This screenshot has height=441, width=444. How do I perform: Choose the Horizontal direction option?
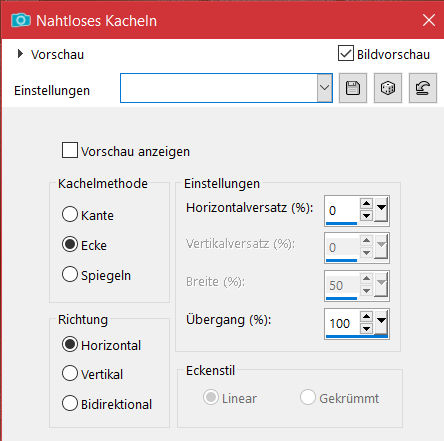(x=70, y=344)
